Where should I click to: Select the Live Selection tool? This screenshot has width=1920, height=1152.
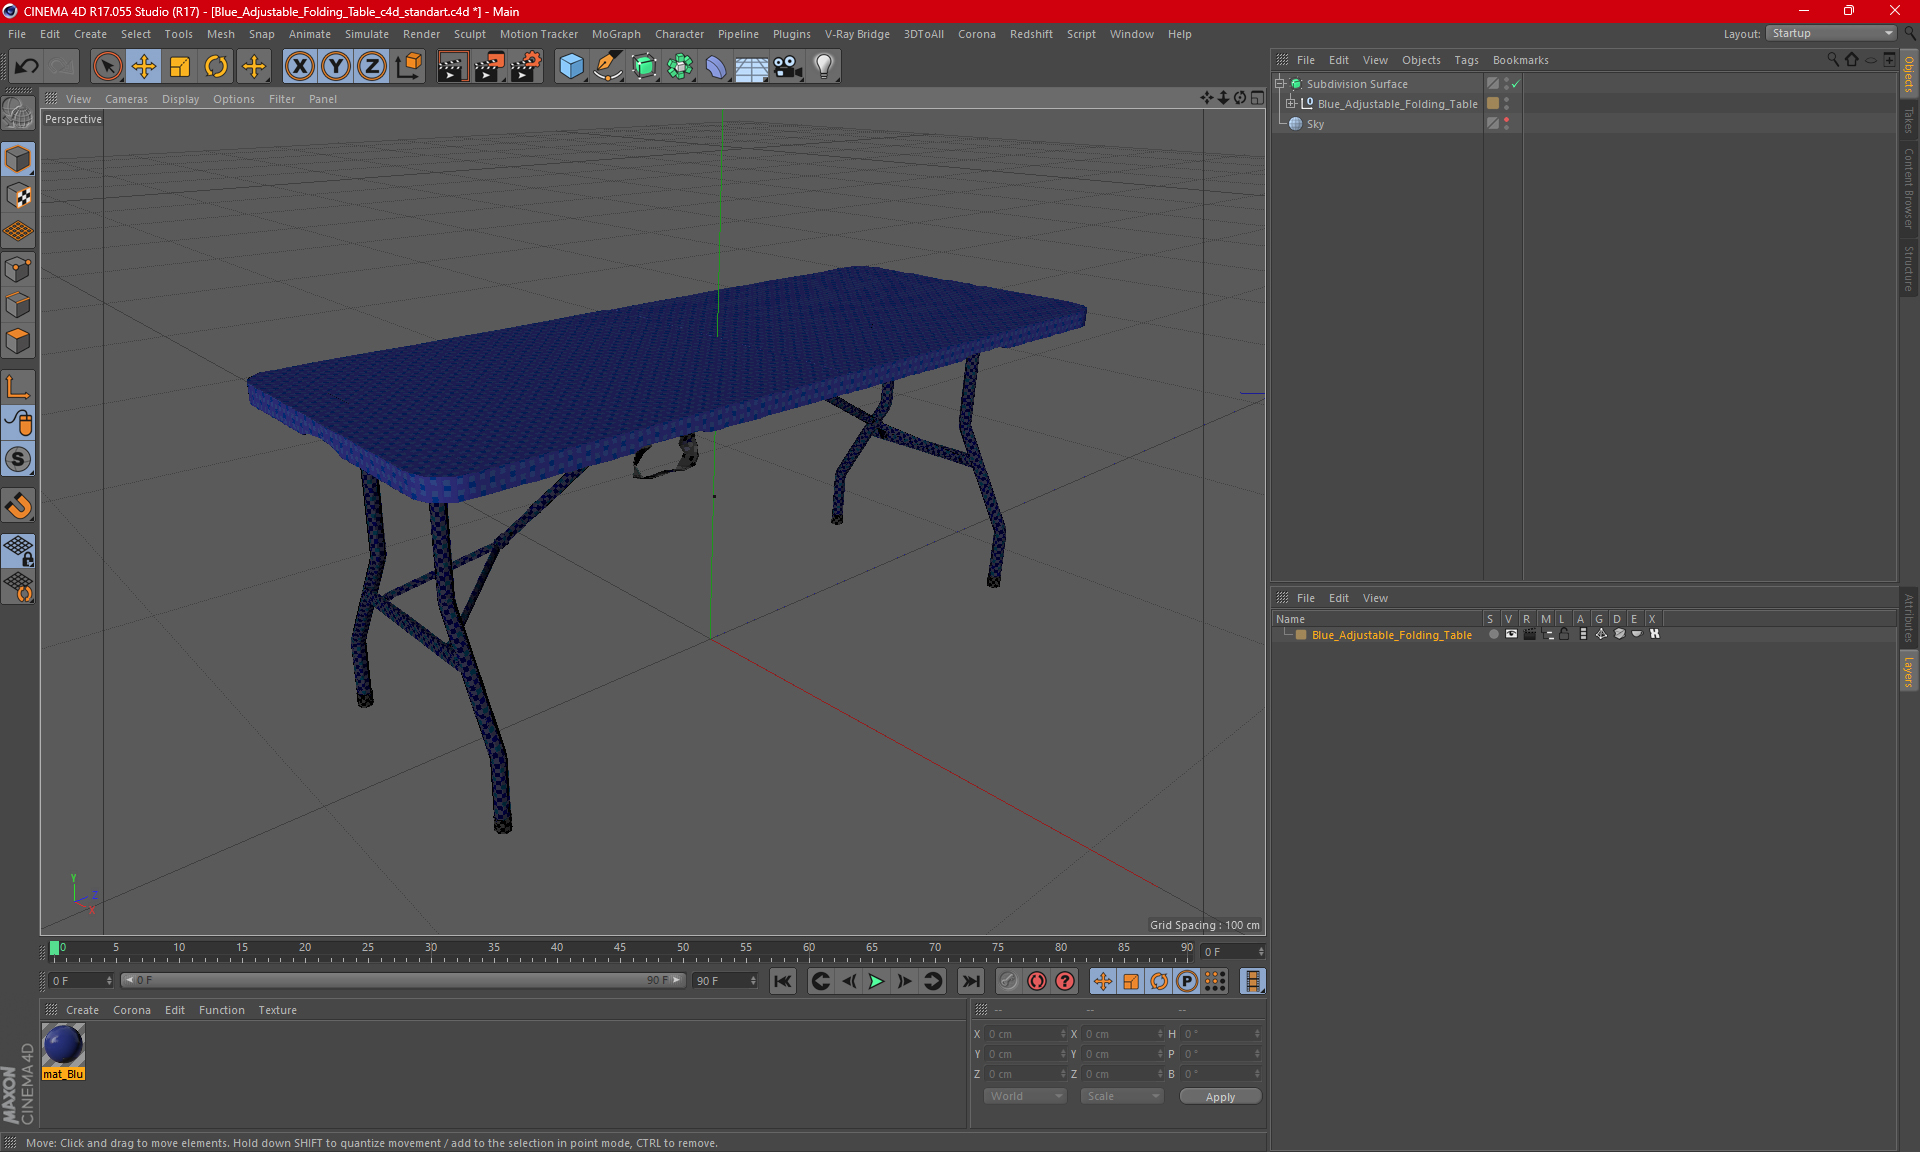click(x=107, y=67)
